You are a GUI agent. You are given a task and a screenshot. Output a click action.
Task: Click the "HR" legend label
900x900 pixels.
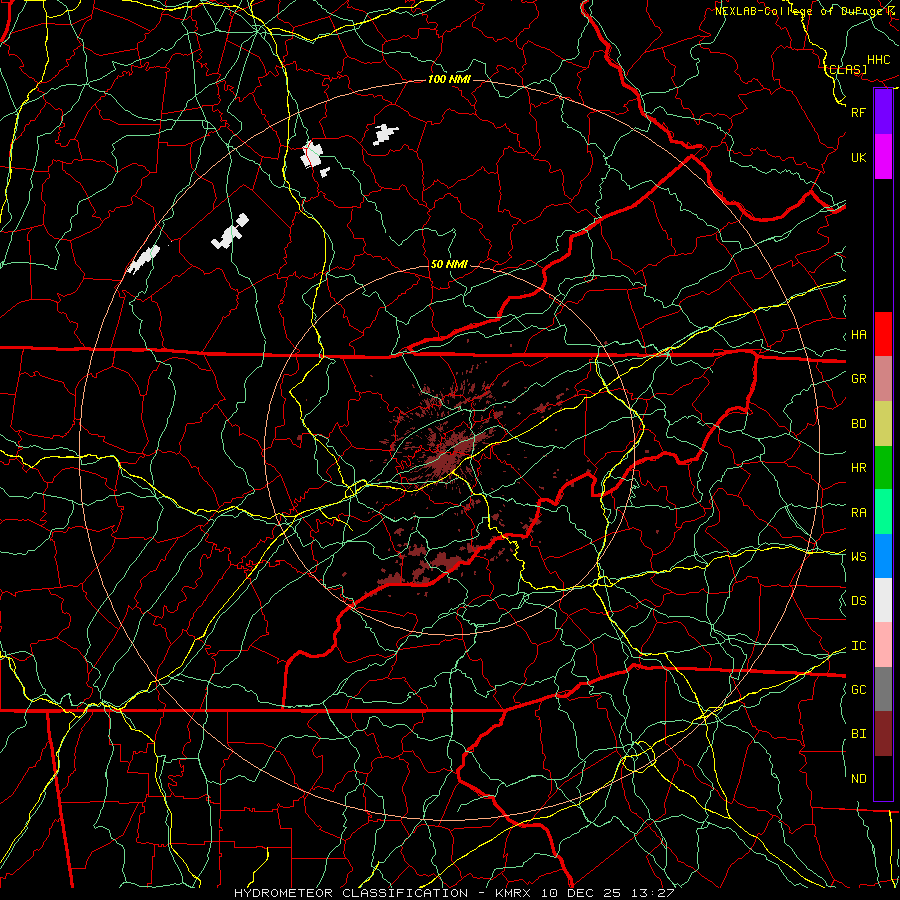[x=858, y=468]
